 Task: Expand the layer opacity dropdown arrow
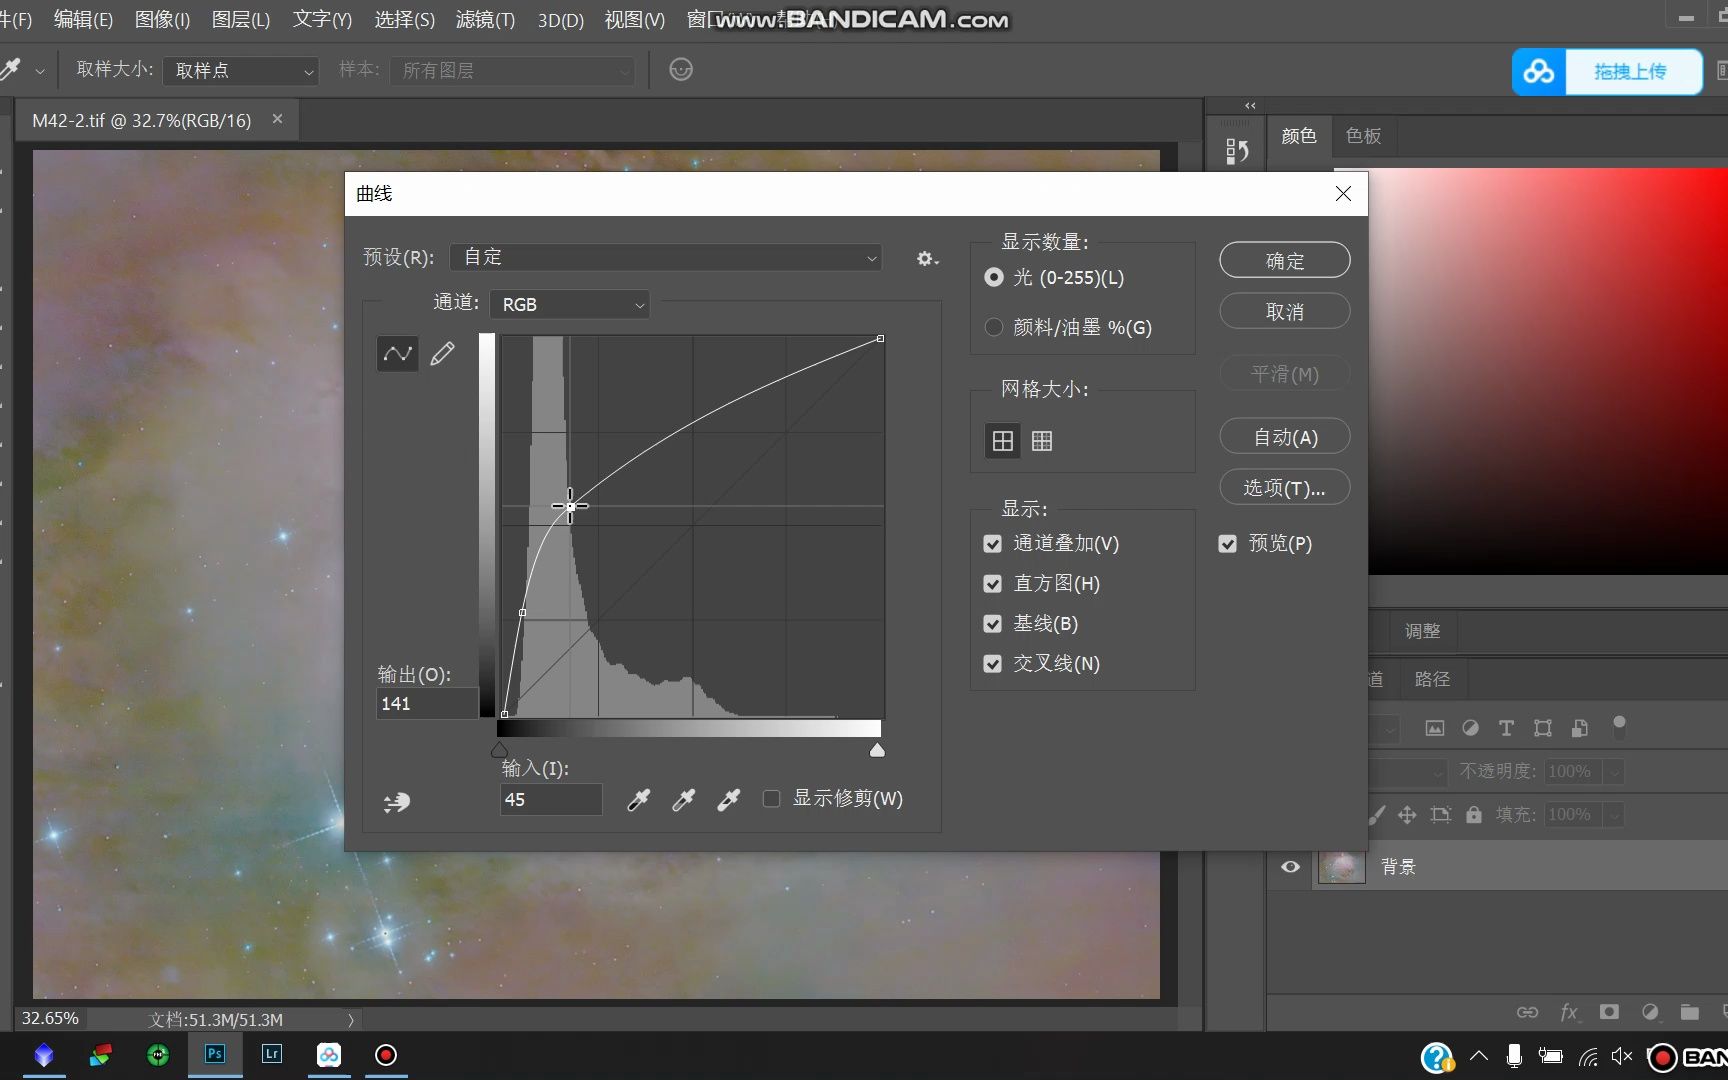tap(1613, 771)
